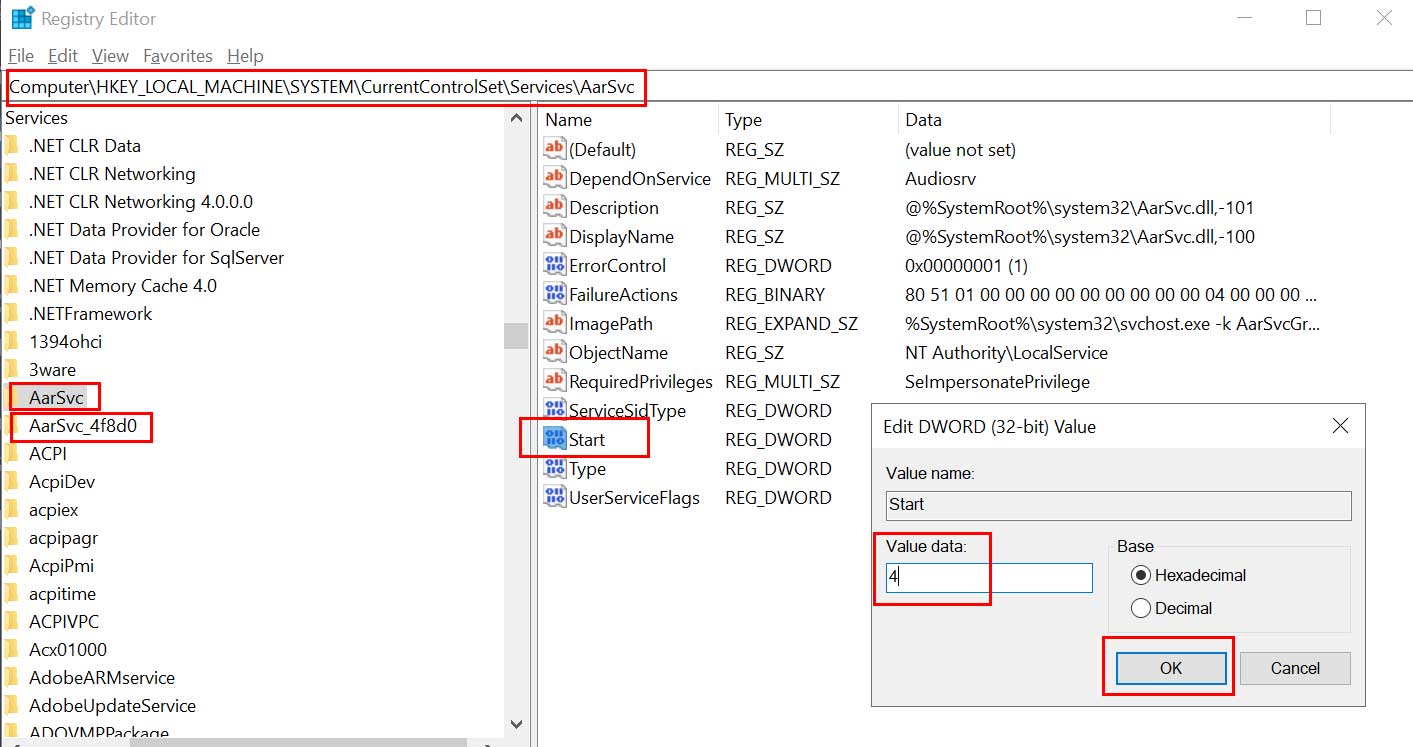The image size is (1413, 747).
Task: Click the UserServiceFlags DWORD icon
Action: click(x=554, y=497)
